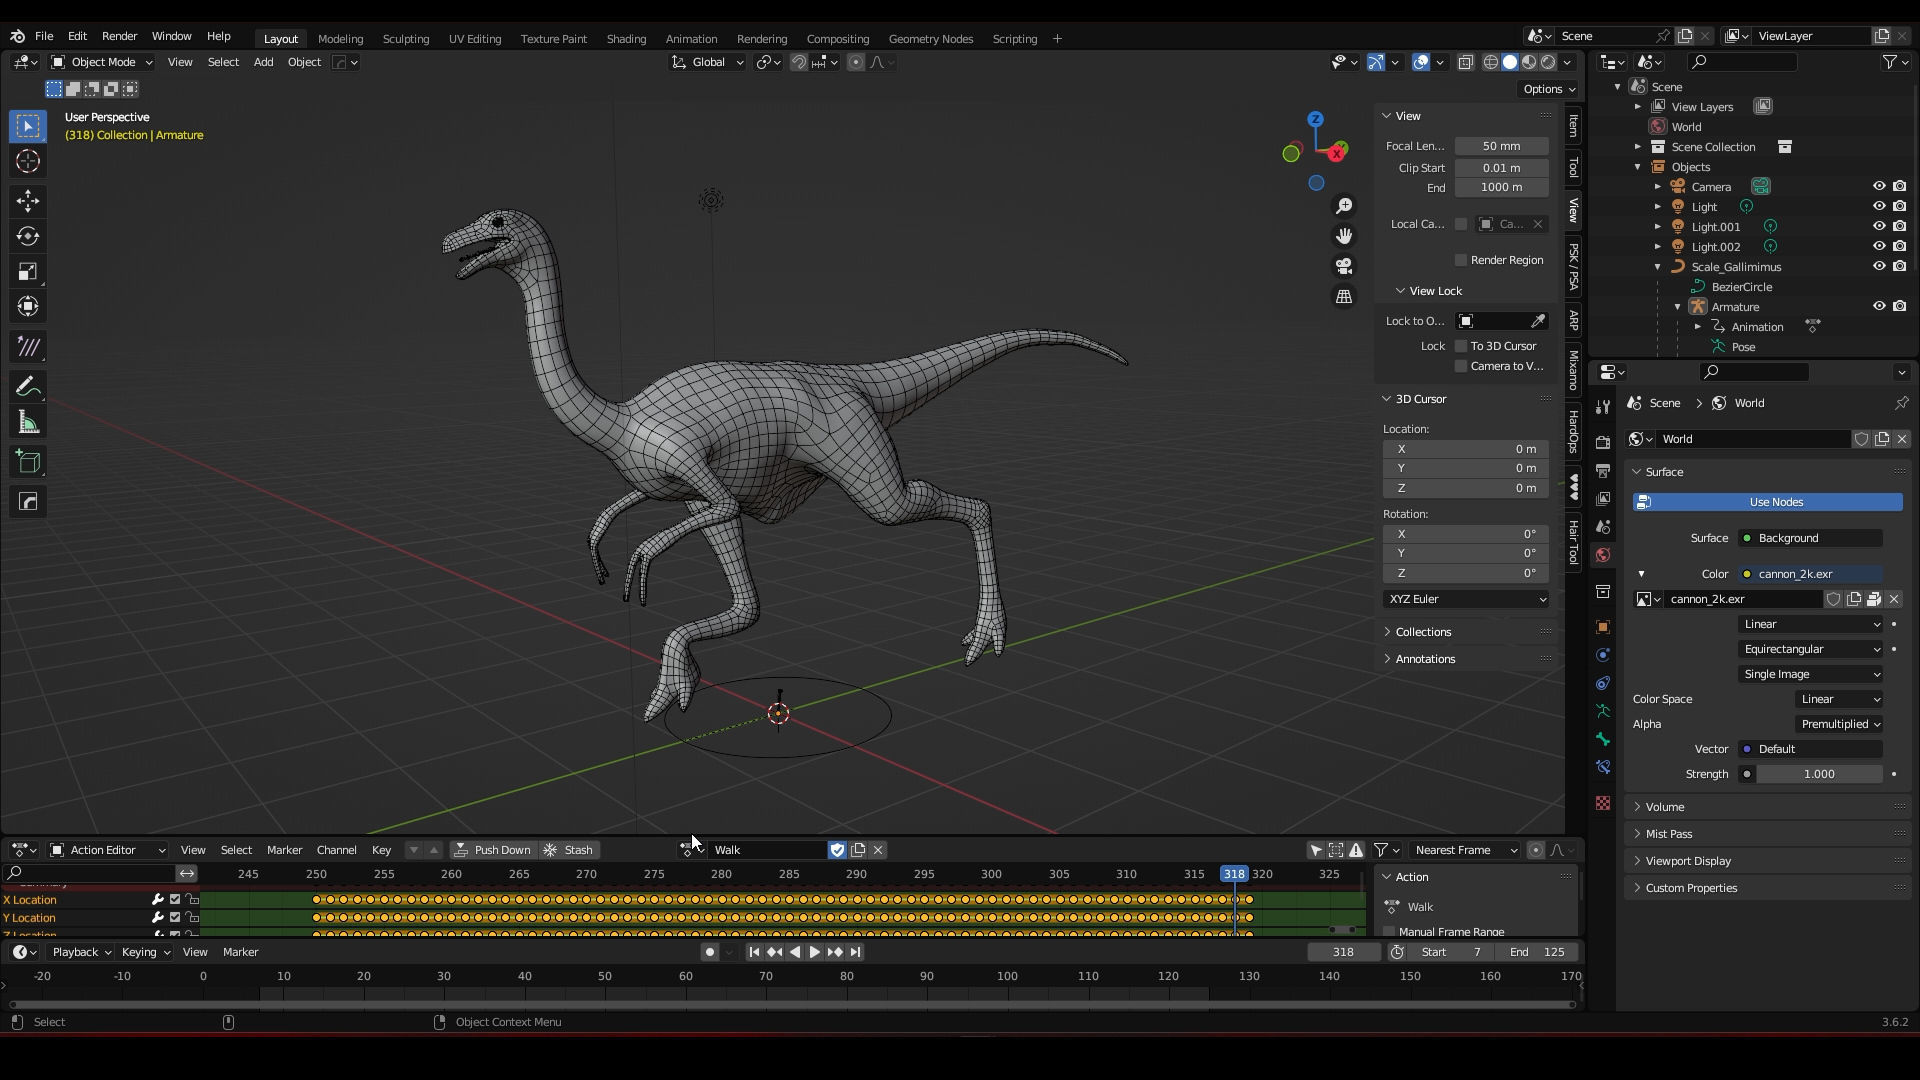
Task: Enable the Render Region checkbox
Action: pos(1460,260)
